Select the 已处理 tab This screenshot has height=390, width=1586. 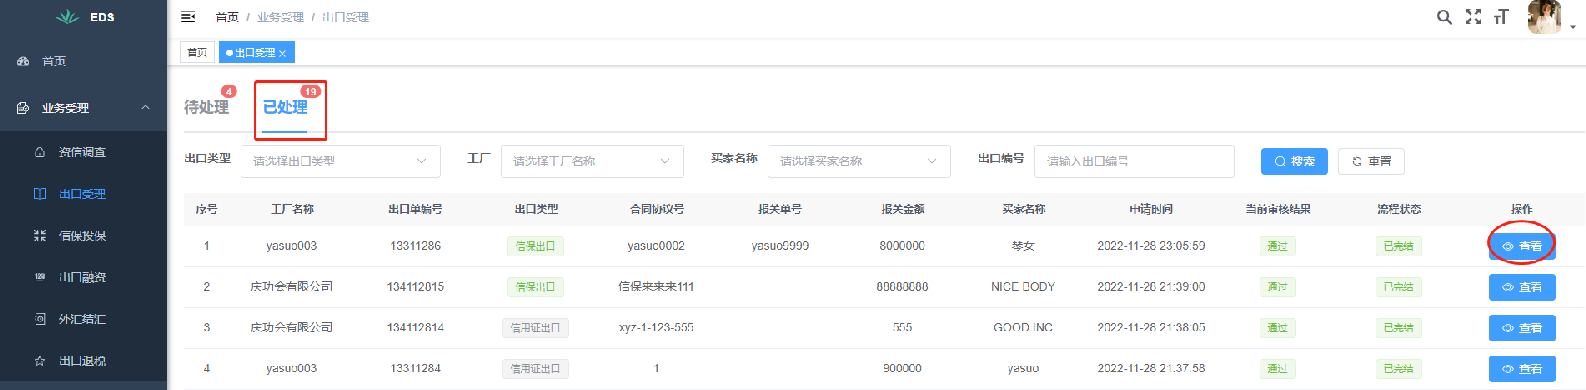(285, 107)
